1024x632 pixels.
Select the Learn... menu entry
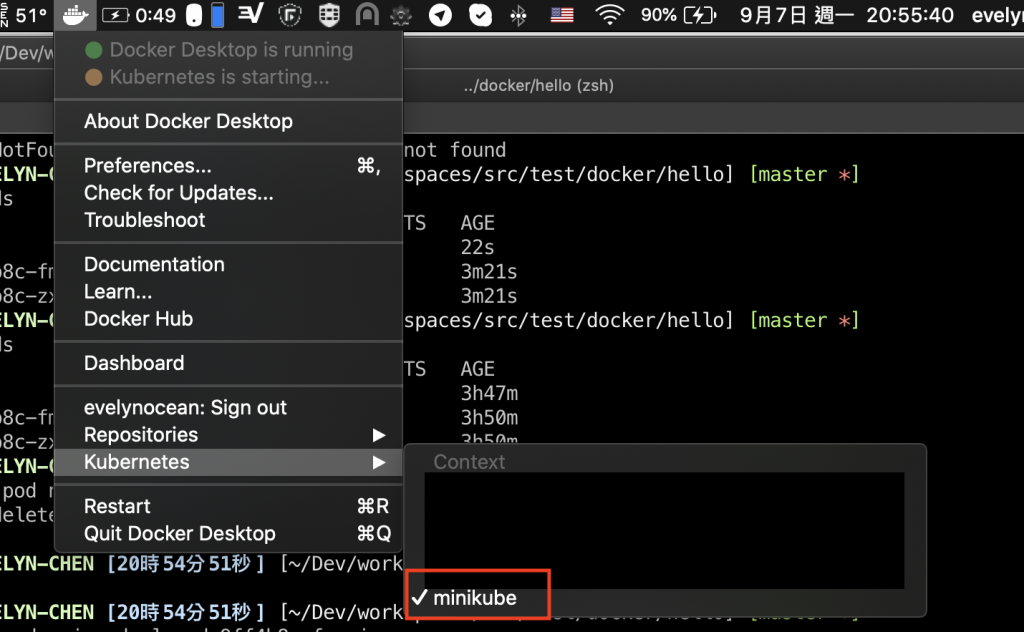tap(228, 292)
